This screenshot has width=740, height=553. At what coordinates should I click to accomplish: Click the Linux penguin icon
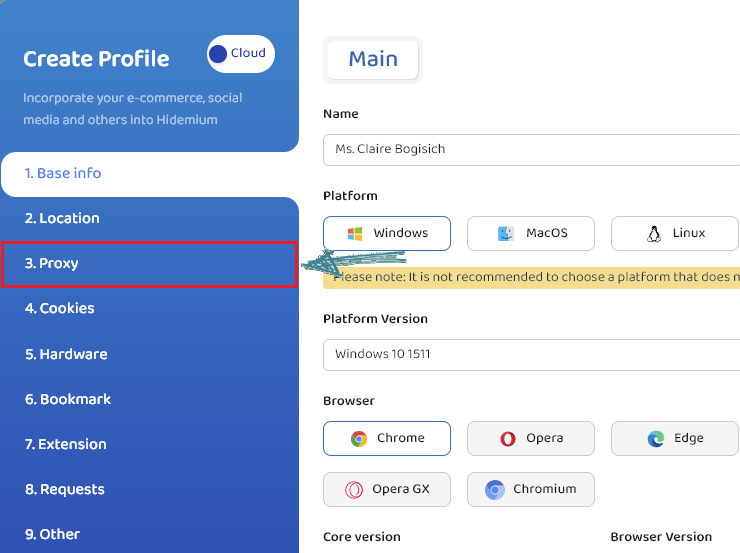(654, 234)
